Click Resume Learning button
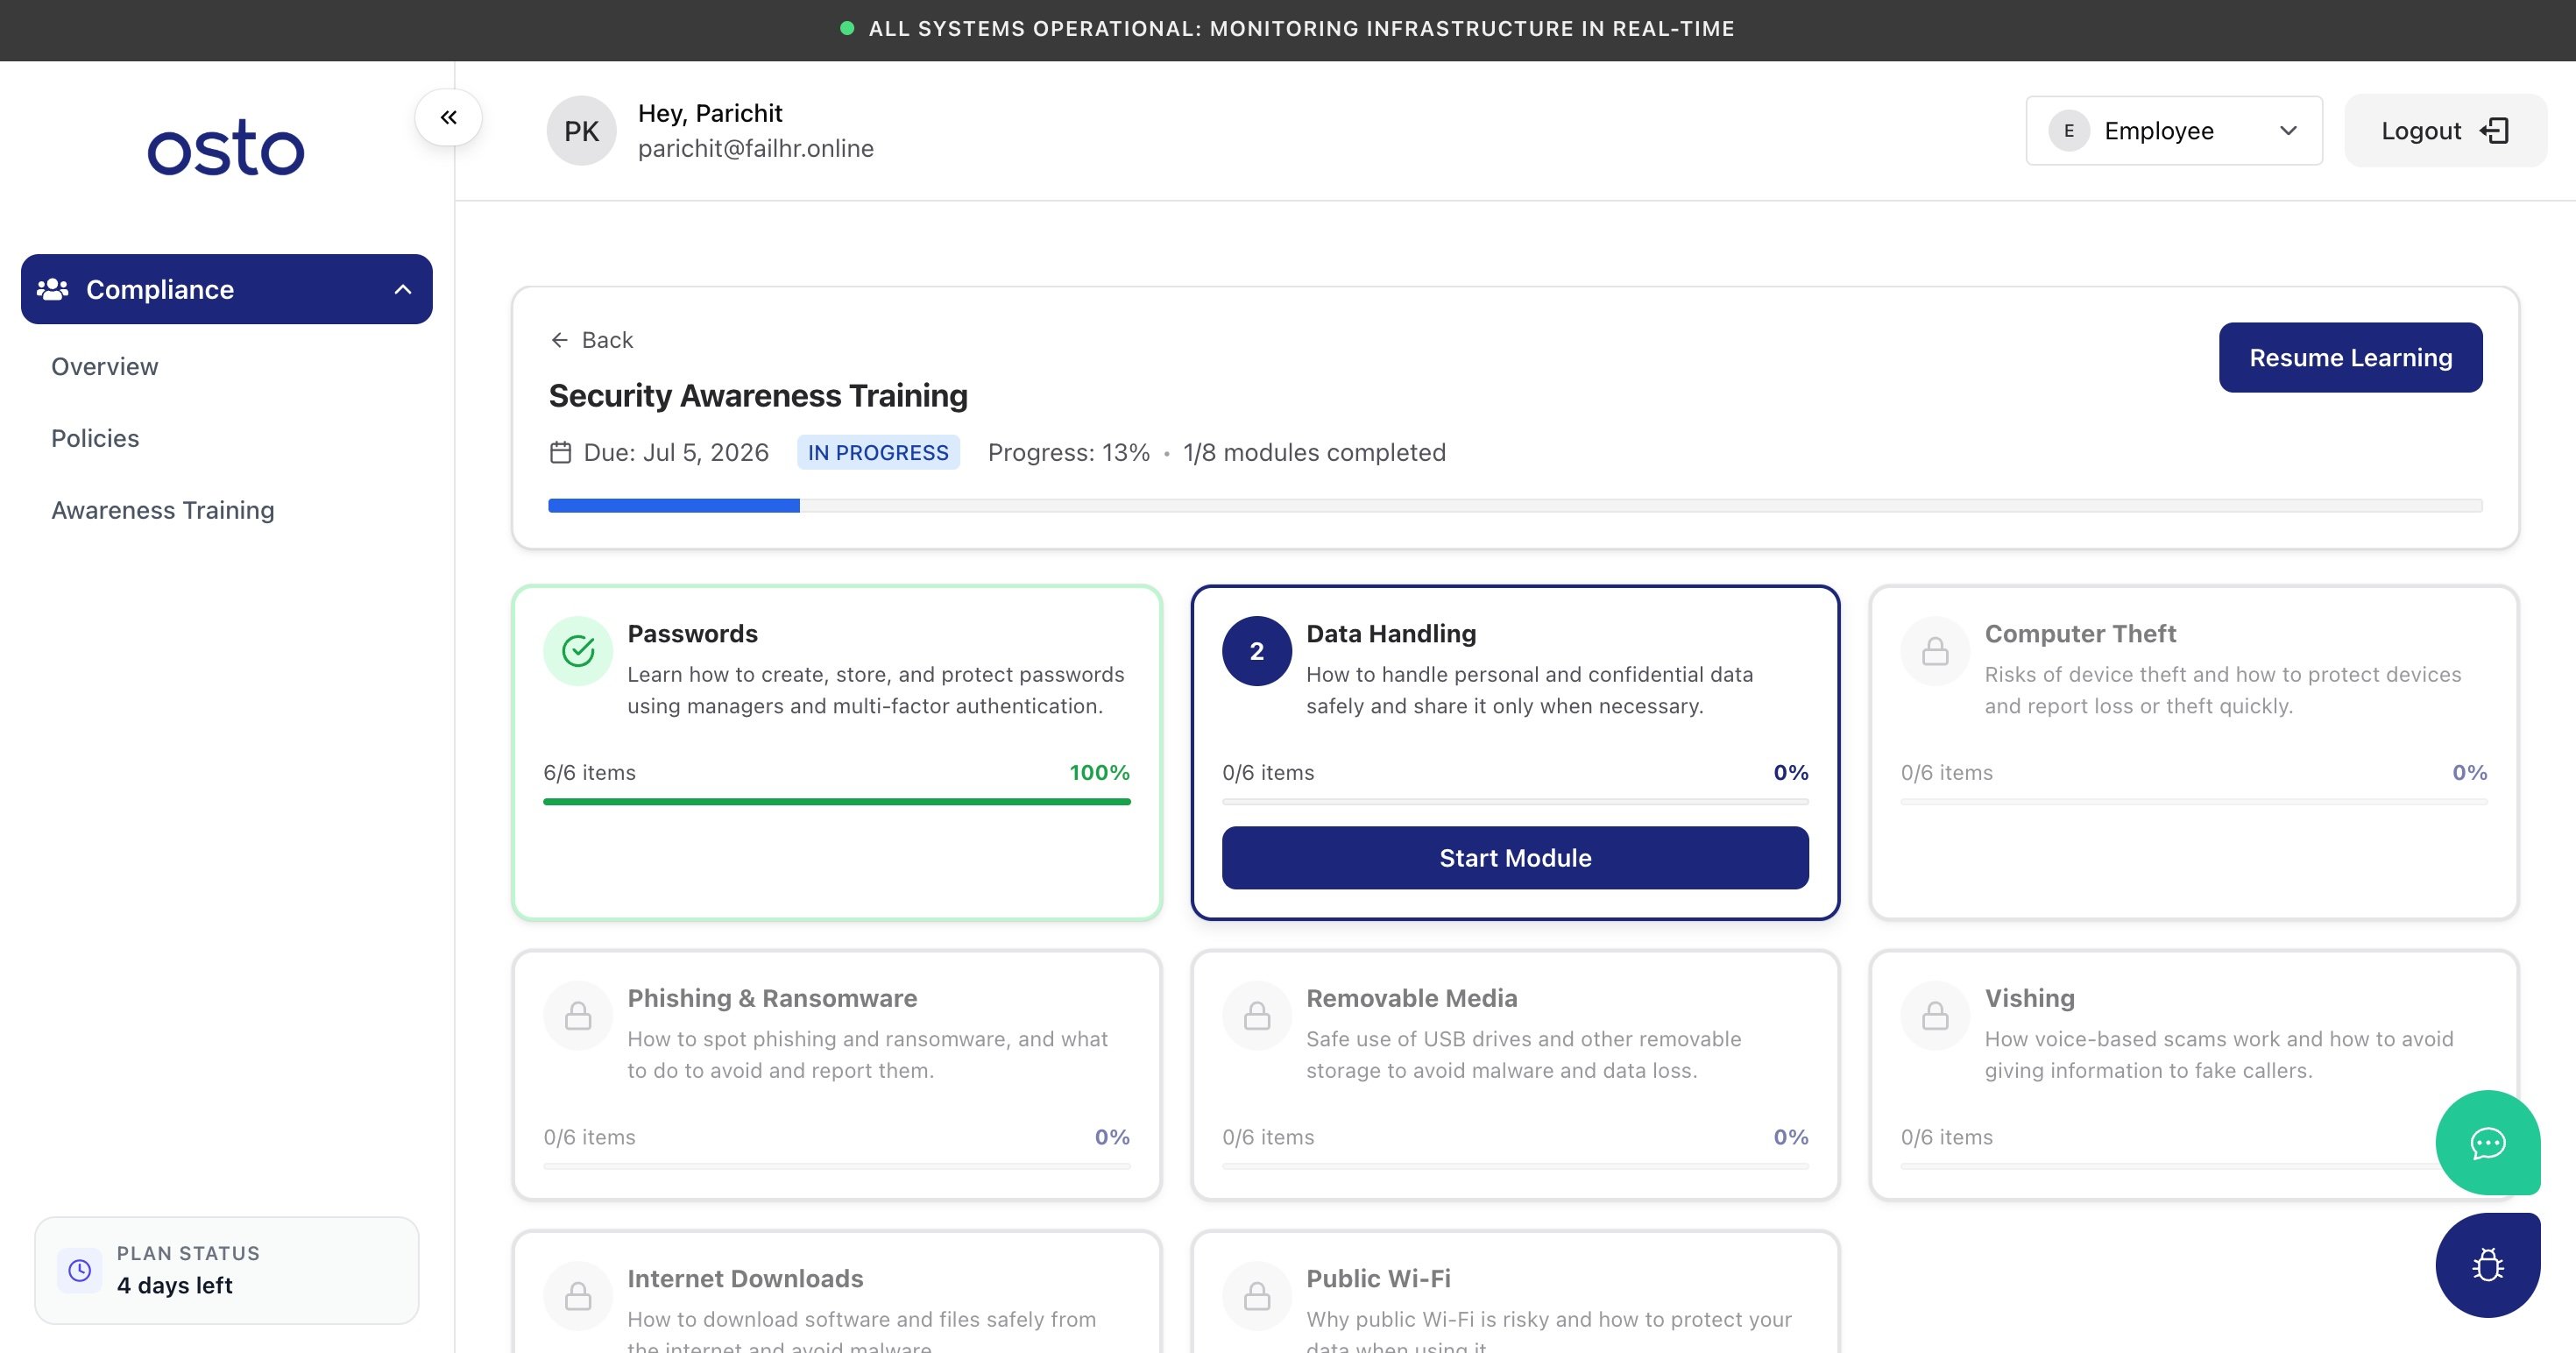 pyautogui.click(x=2350, y=358)
